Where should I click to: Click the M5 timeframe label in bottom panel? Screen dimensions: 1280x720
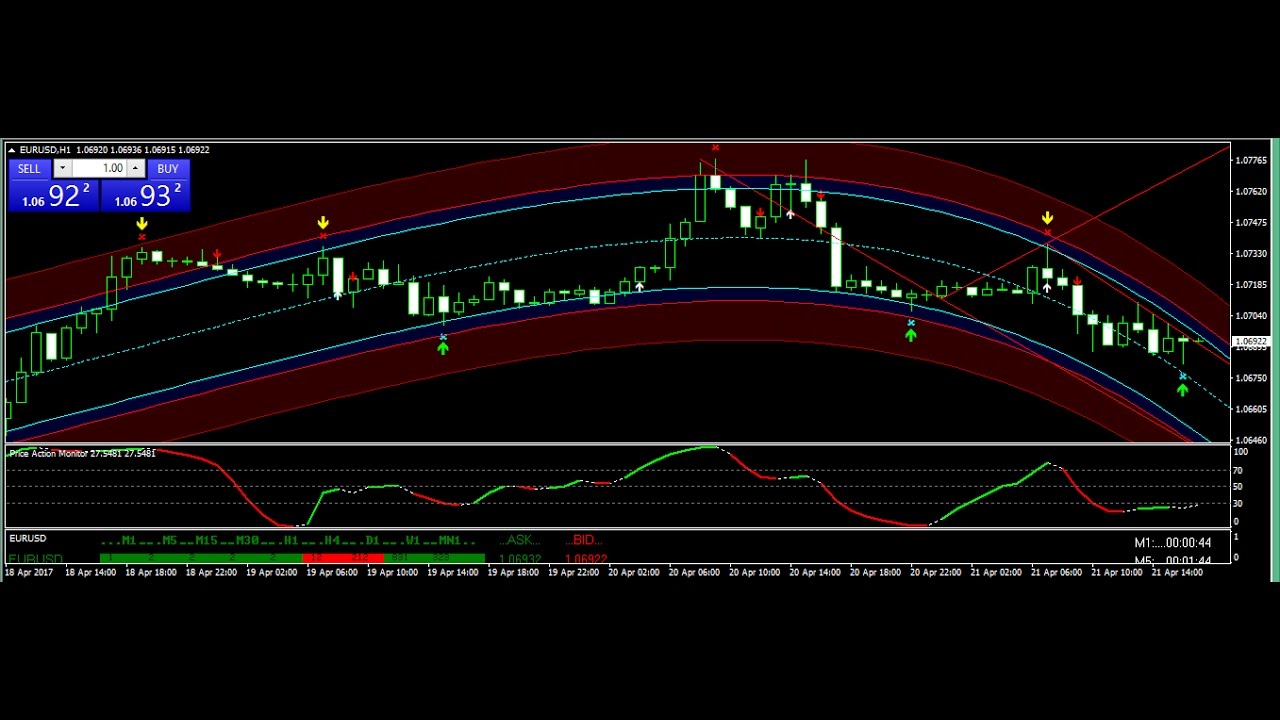[169, 541]
